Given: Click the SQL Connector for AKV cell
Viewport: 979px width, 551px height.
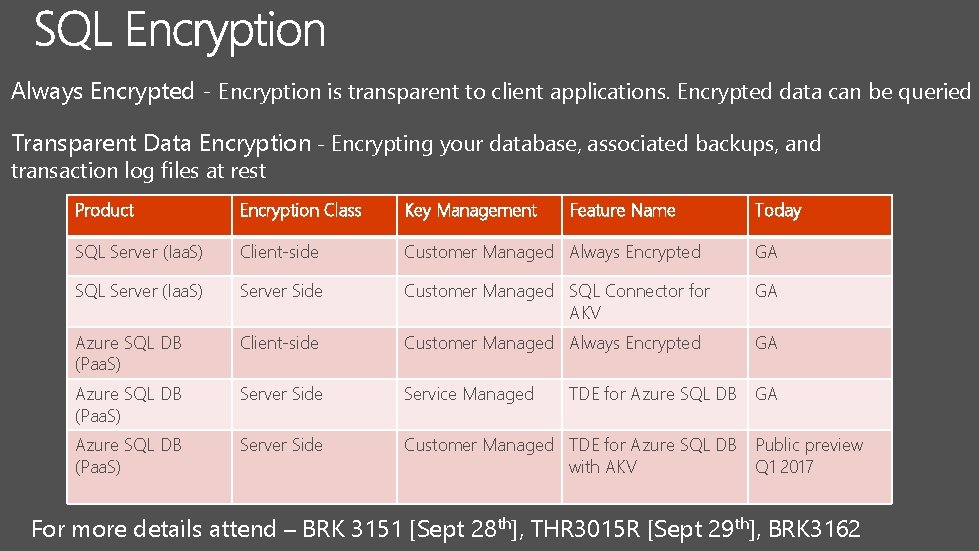Looking at the screenshot, I should [x=655, y=301].
